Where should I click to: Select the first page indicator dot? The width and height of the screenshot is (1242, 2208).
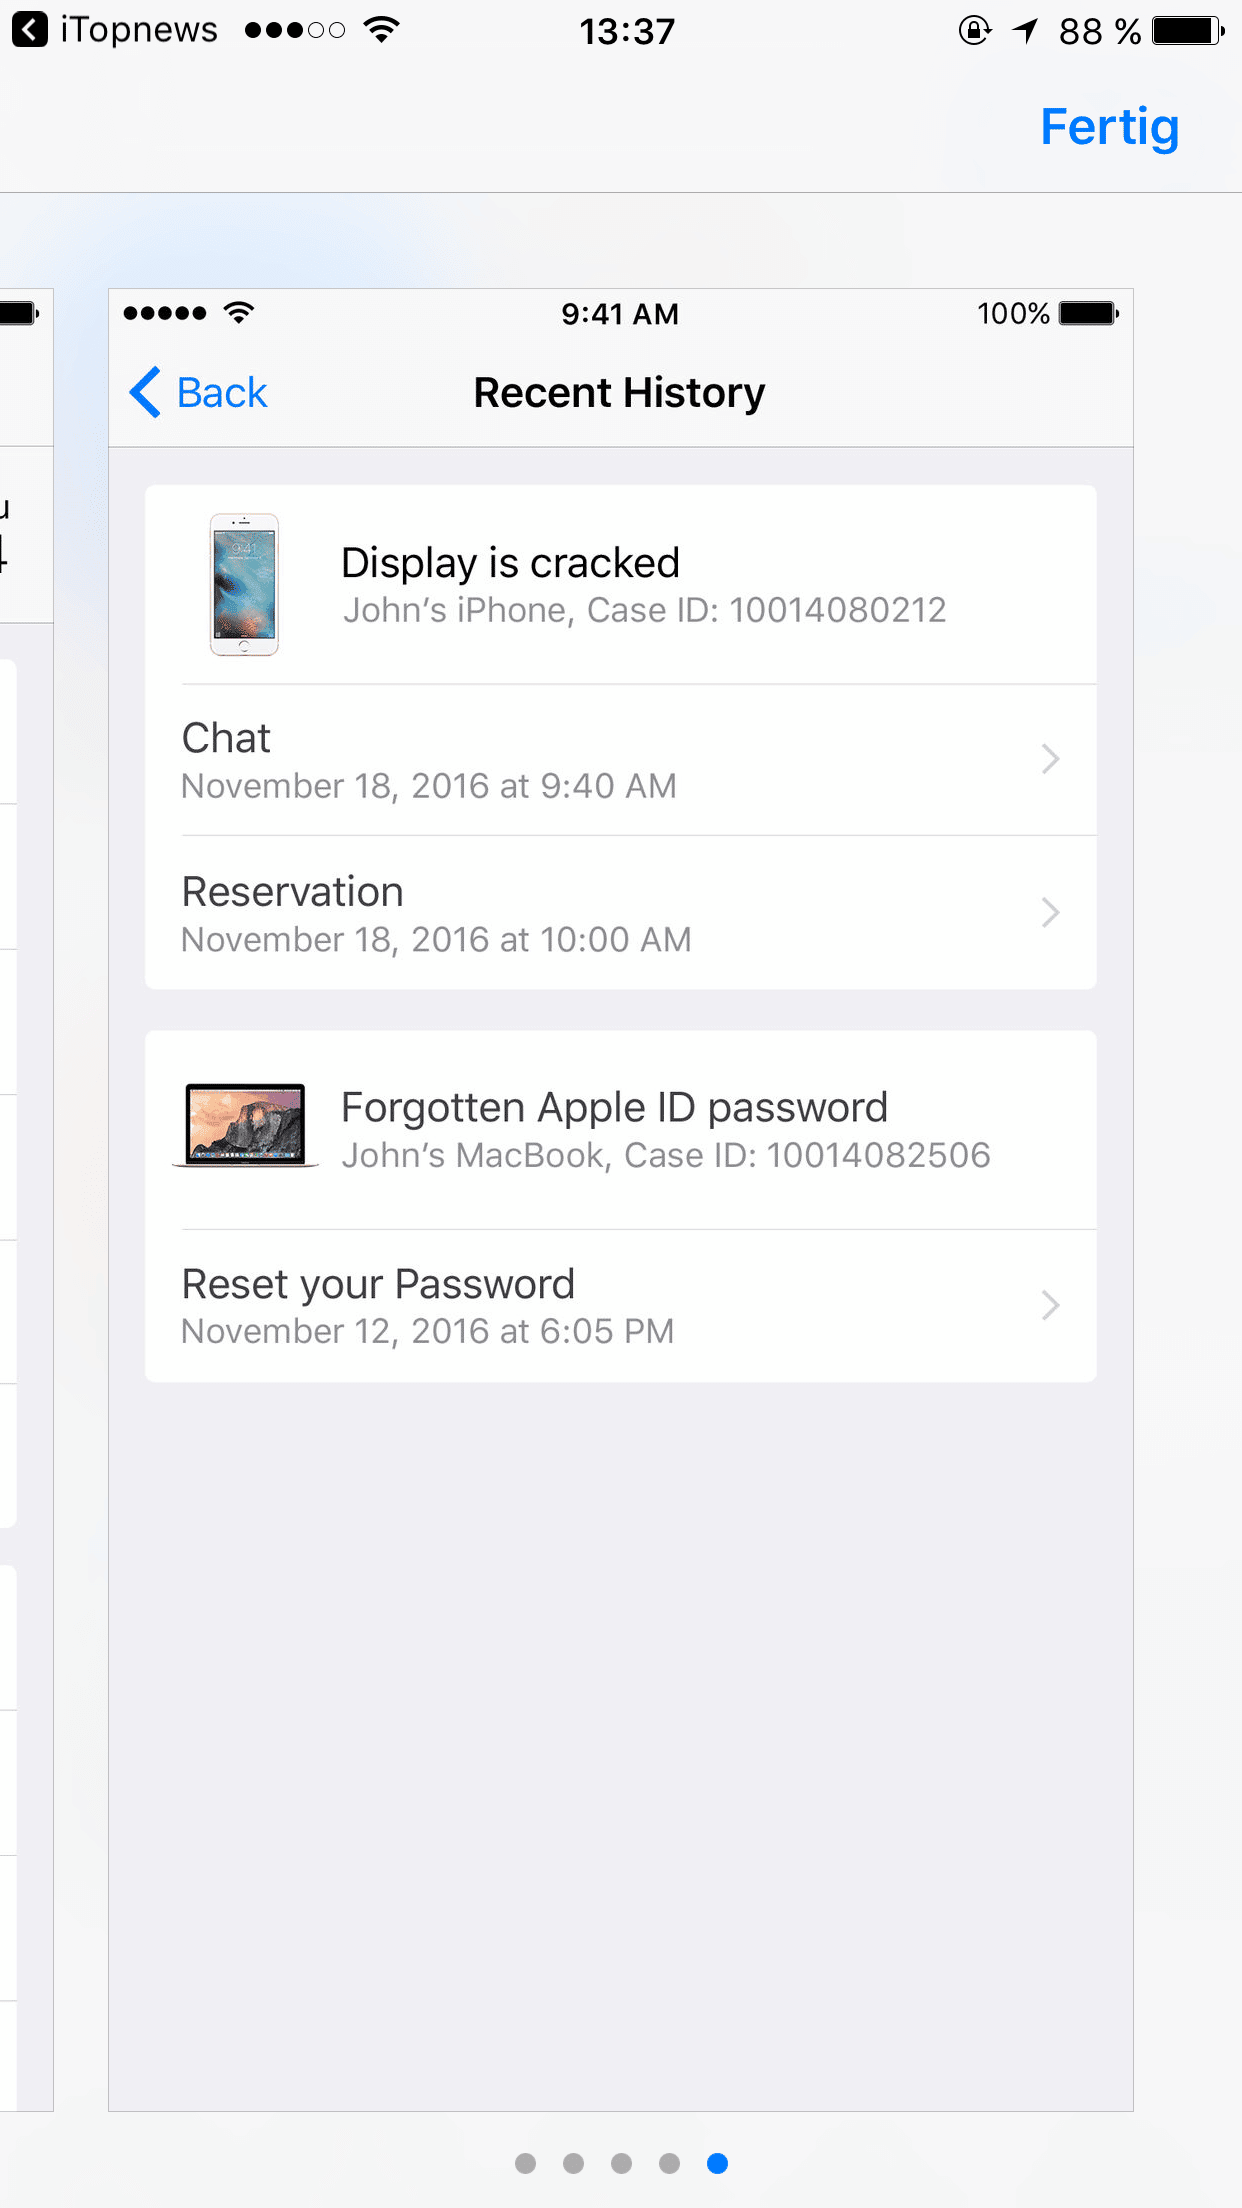pyautogui.click(x=525, y=2163)
